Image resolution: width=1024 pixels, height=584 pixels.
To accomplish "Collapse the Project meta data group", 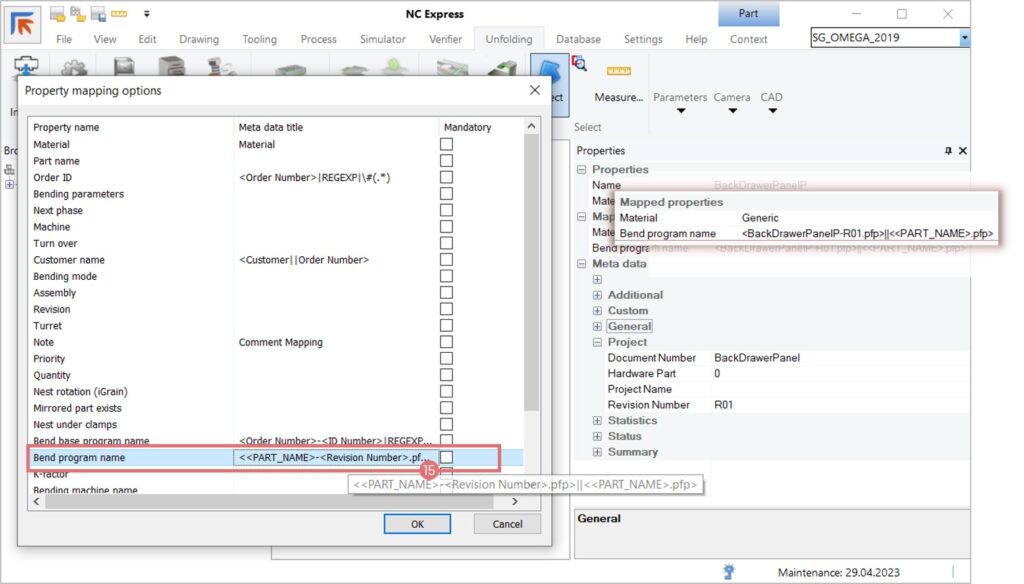I will (597, 342).
